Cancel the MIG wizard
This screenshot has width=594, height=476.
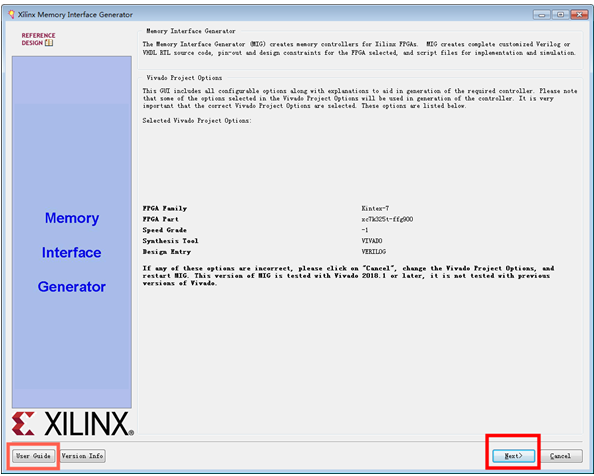point(560,456)
